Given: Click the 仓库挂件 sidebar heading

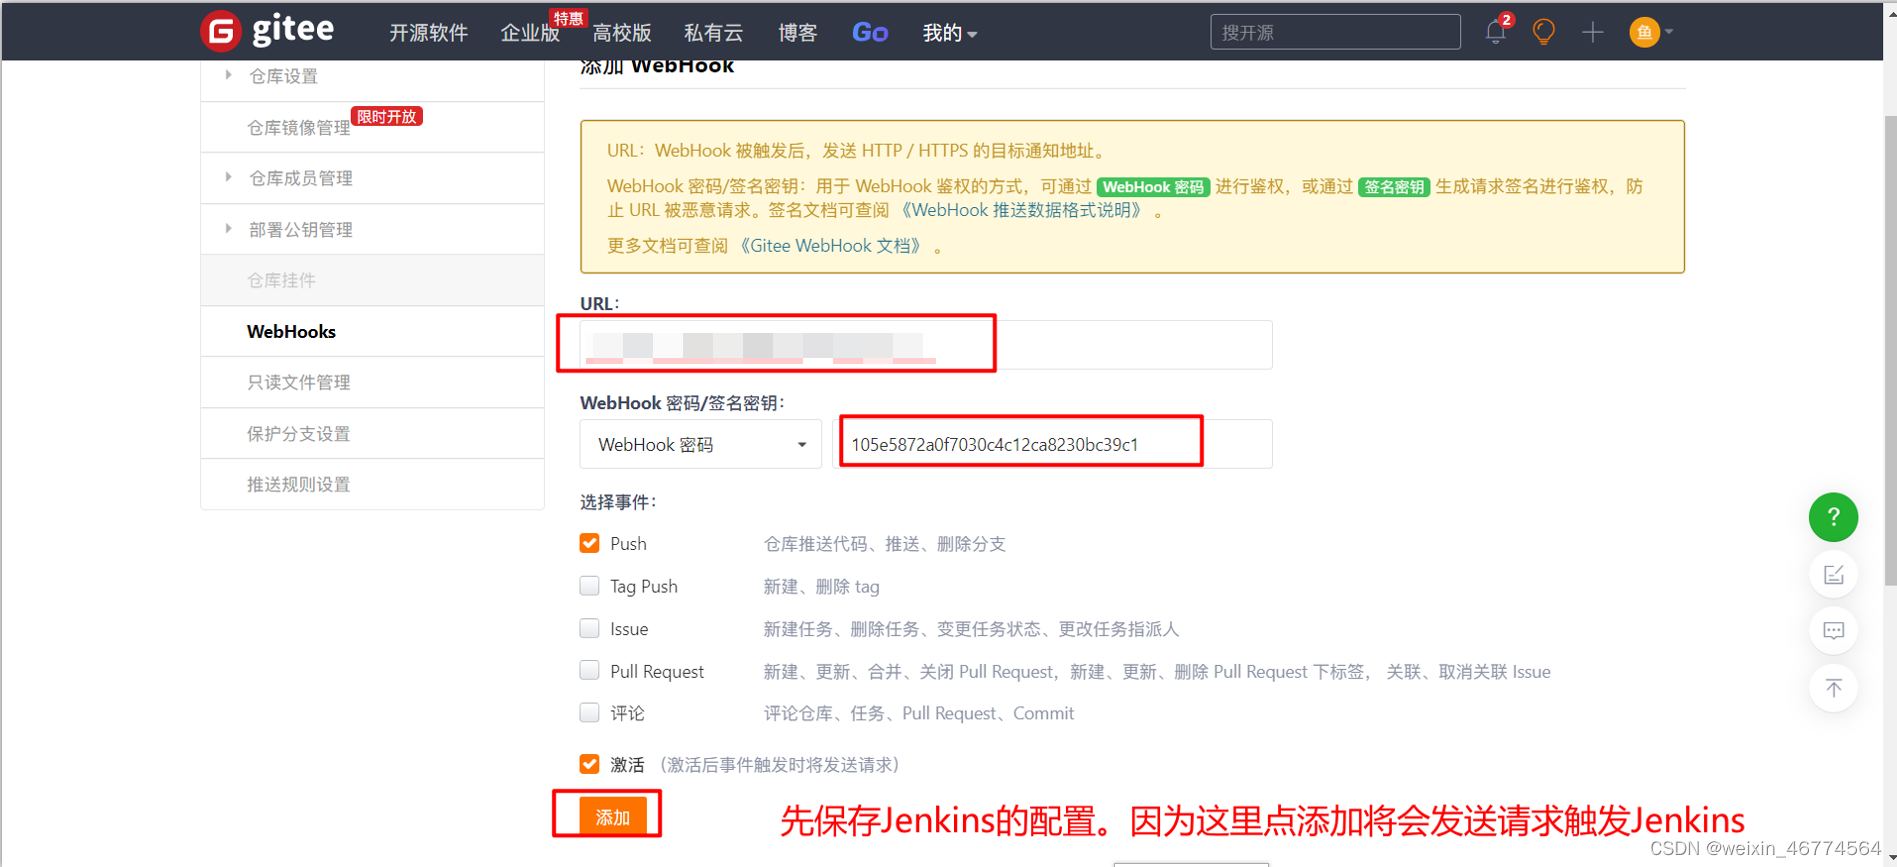Looking at the screenshot, I should click(x=281, y=280).
